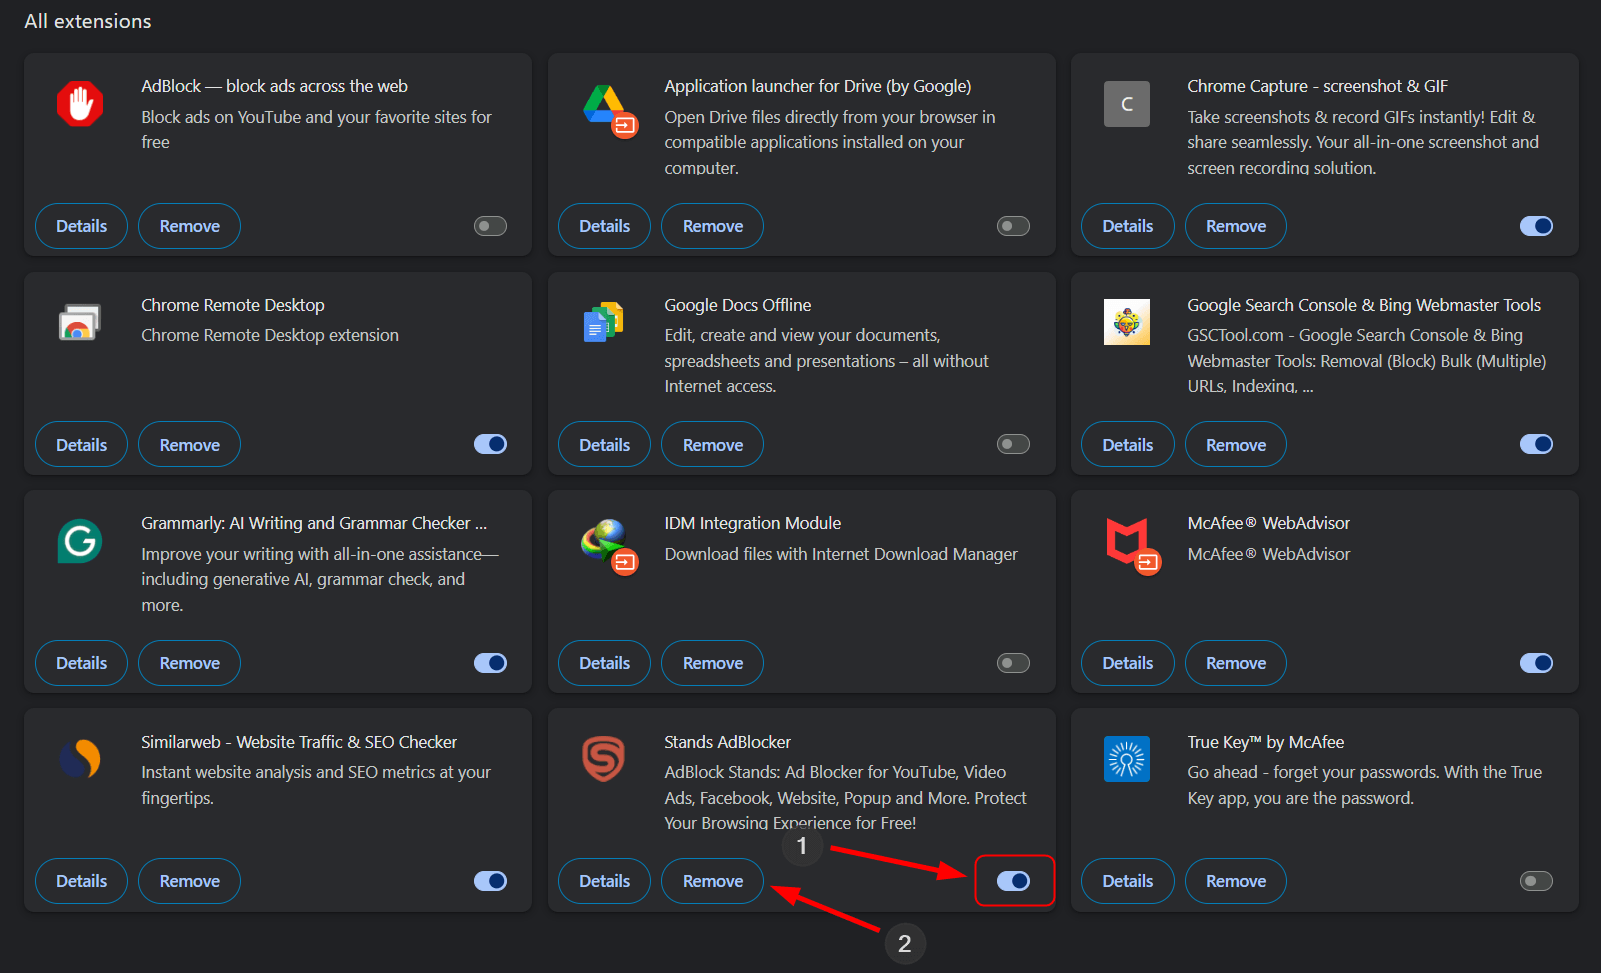Screen dimensions: 1601x973
Task: Click the Chrome Capture icon
Action: (1126, 104)
